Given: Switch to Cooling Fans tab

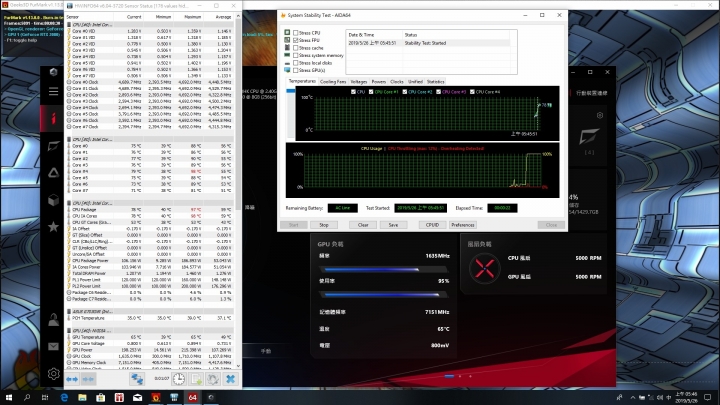Looking at the screenshot, I should coord(333,82).
